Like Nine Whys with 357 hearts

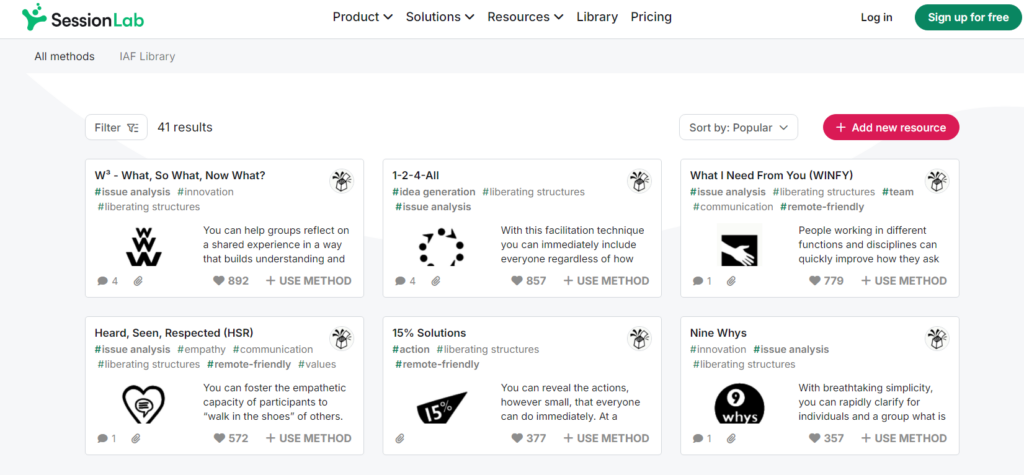pyautogui.click(x=826, y=438)
